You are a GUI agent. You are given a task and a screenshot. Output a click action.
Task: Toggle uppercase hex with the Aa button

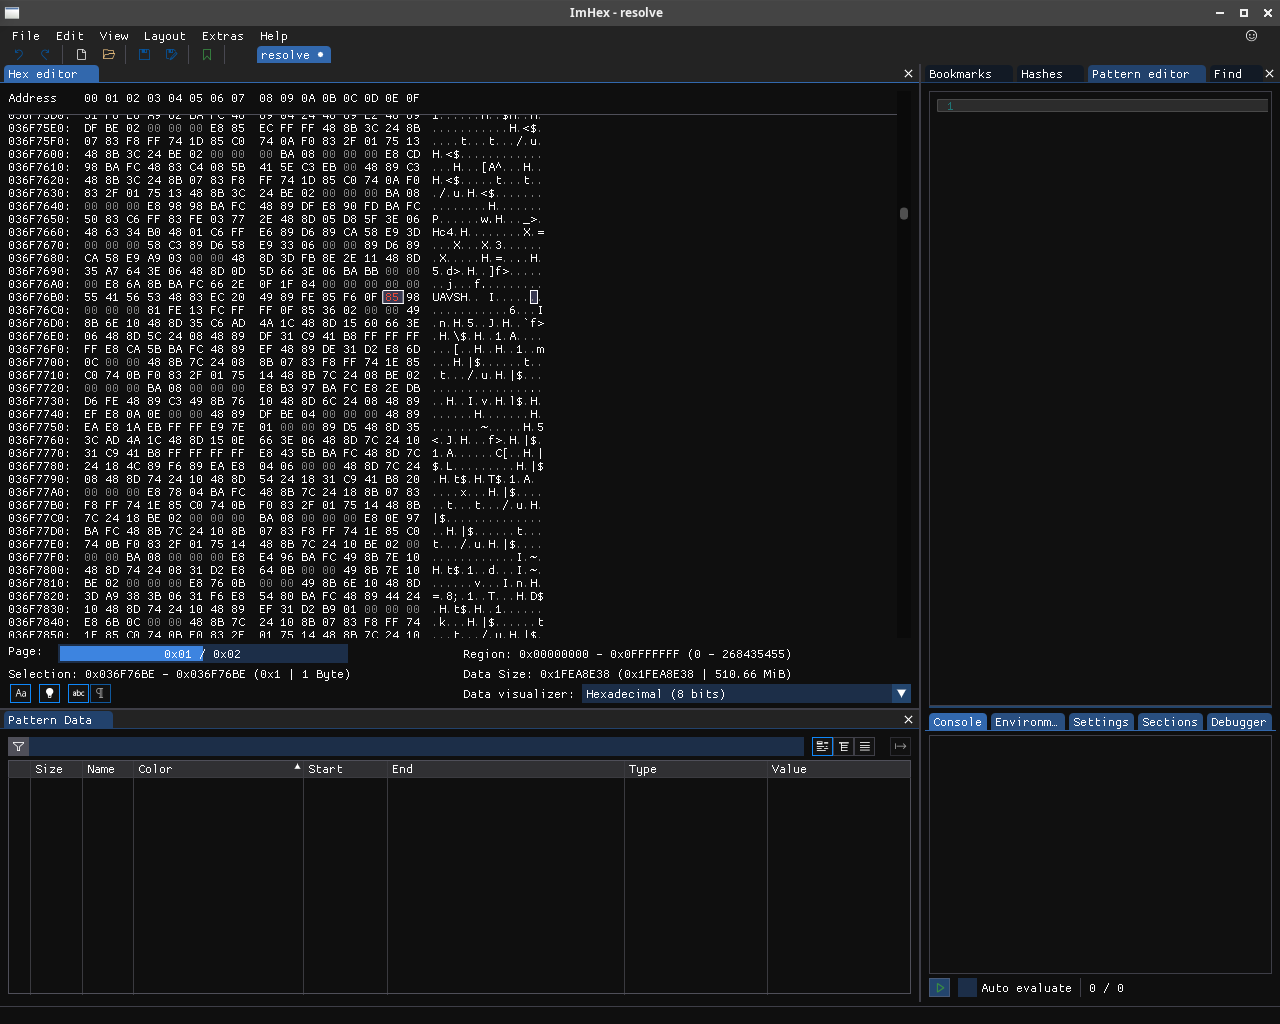tap(20, 693)
